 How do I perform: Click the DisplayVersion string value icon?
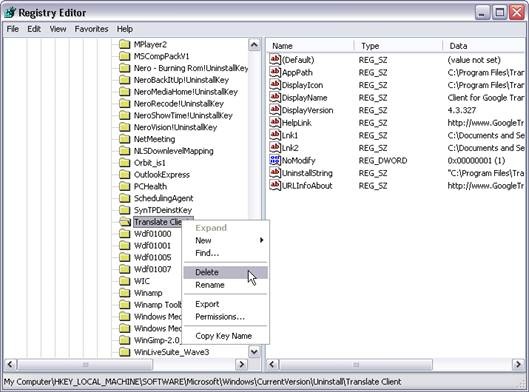click(x=275, y=110)
